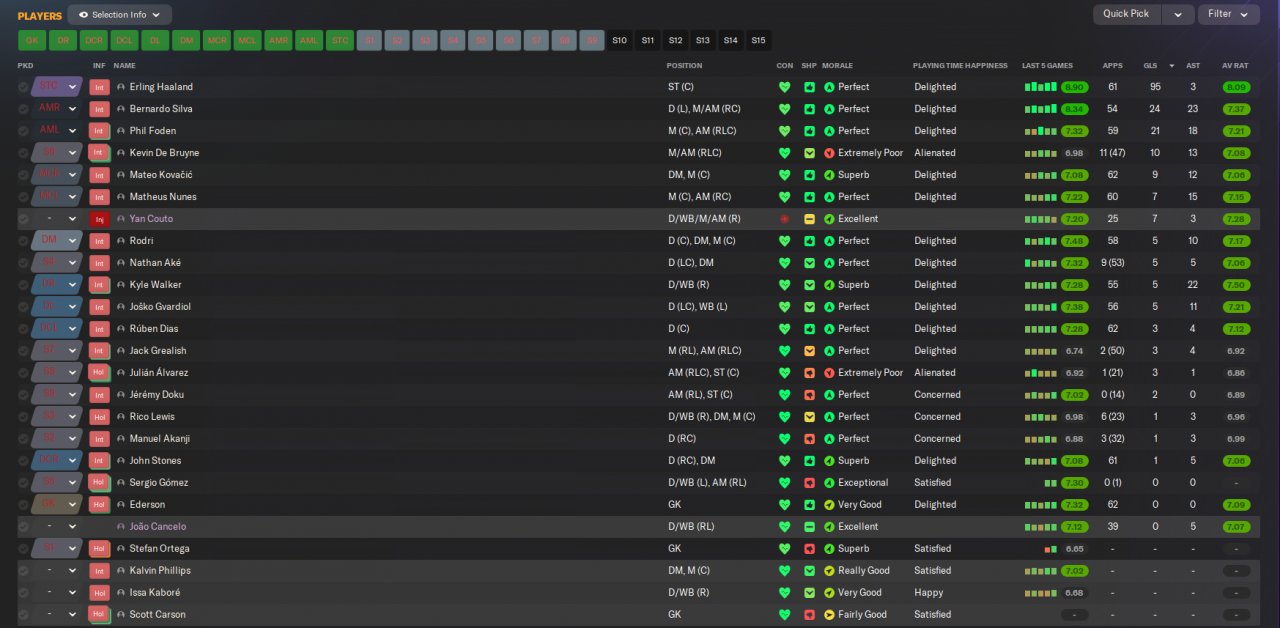Click Kevin De Bruyne's Extremely Poor morale icon
The height and width of the screenshot is (628, 1280).
tap(829, 153)
